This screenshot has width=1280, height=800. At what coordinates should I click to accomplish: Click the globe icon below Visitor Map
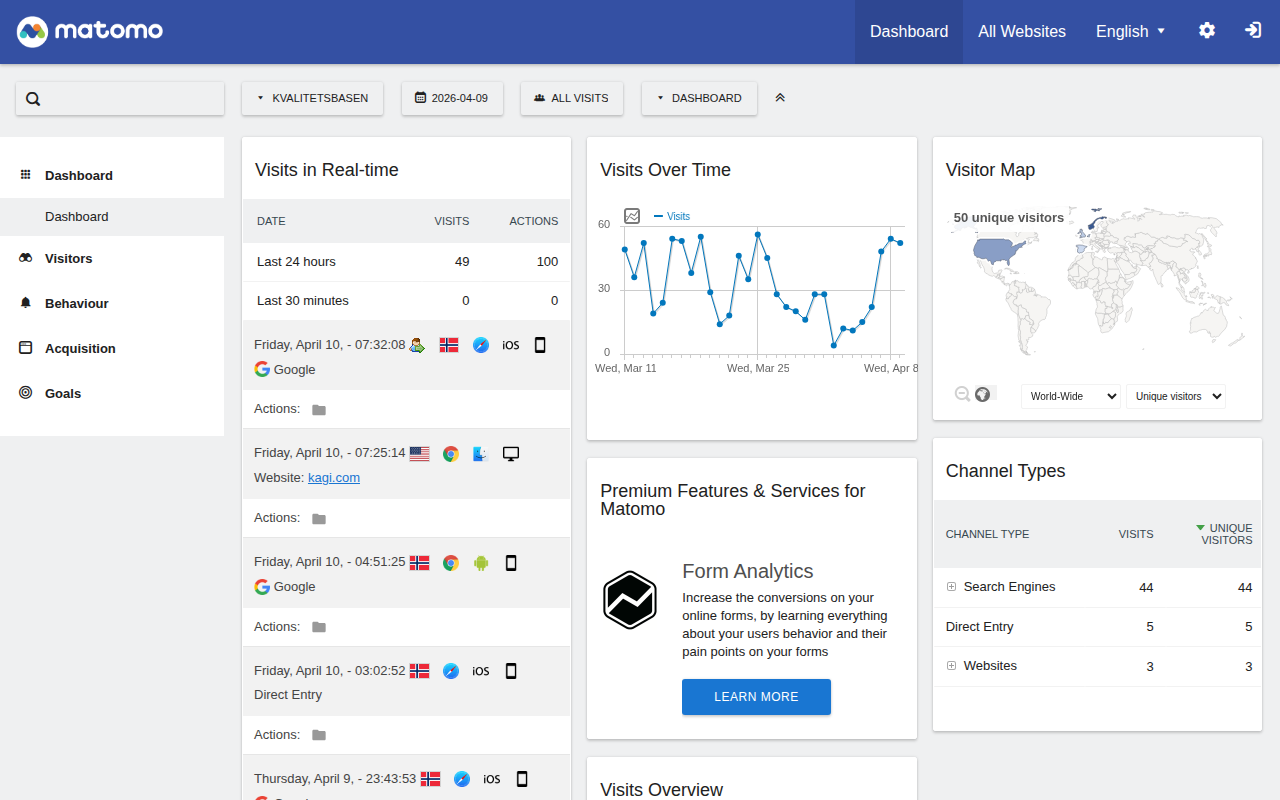983,394
